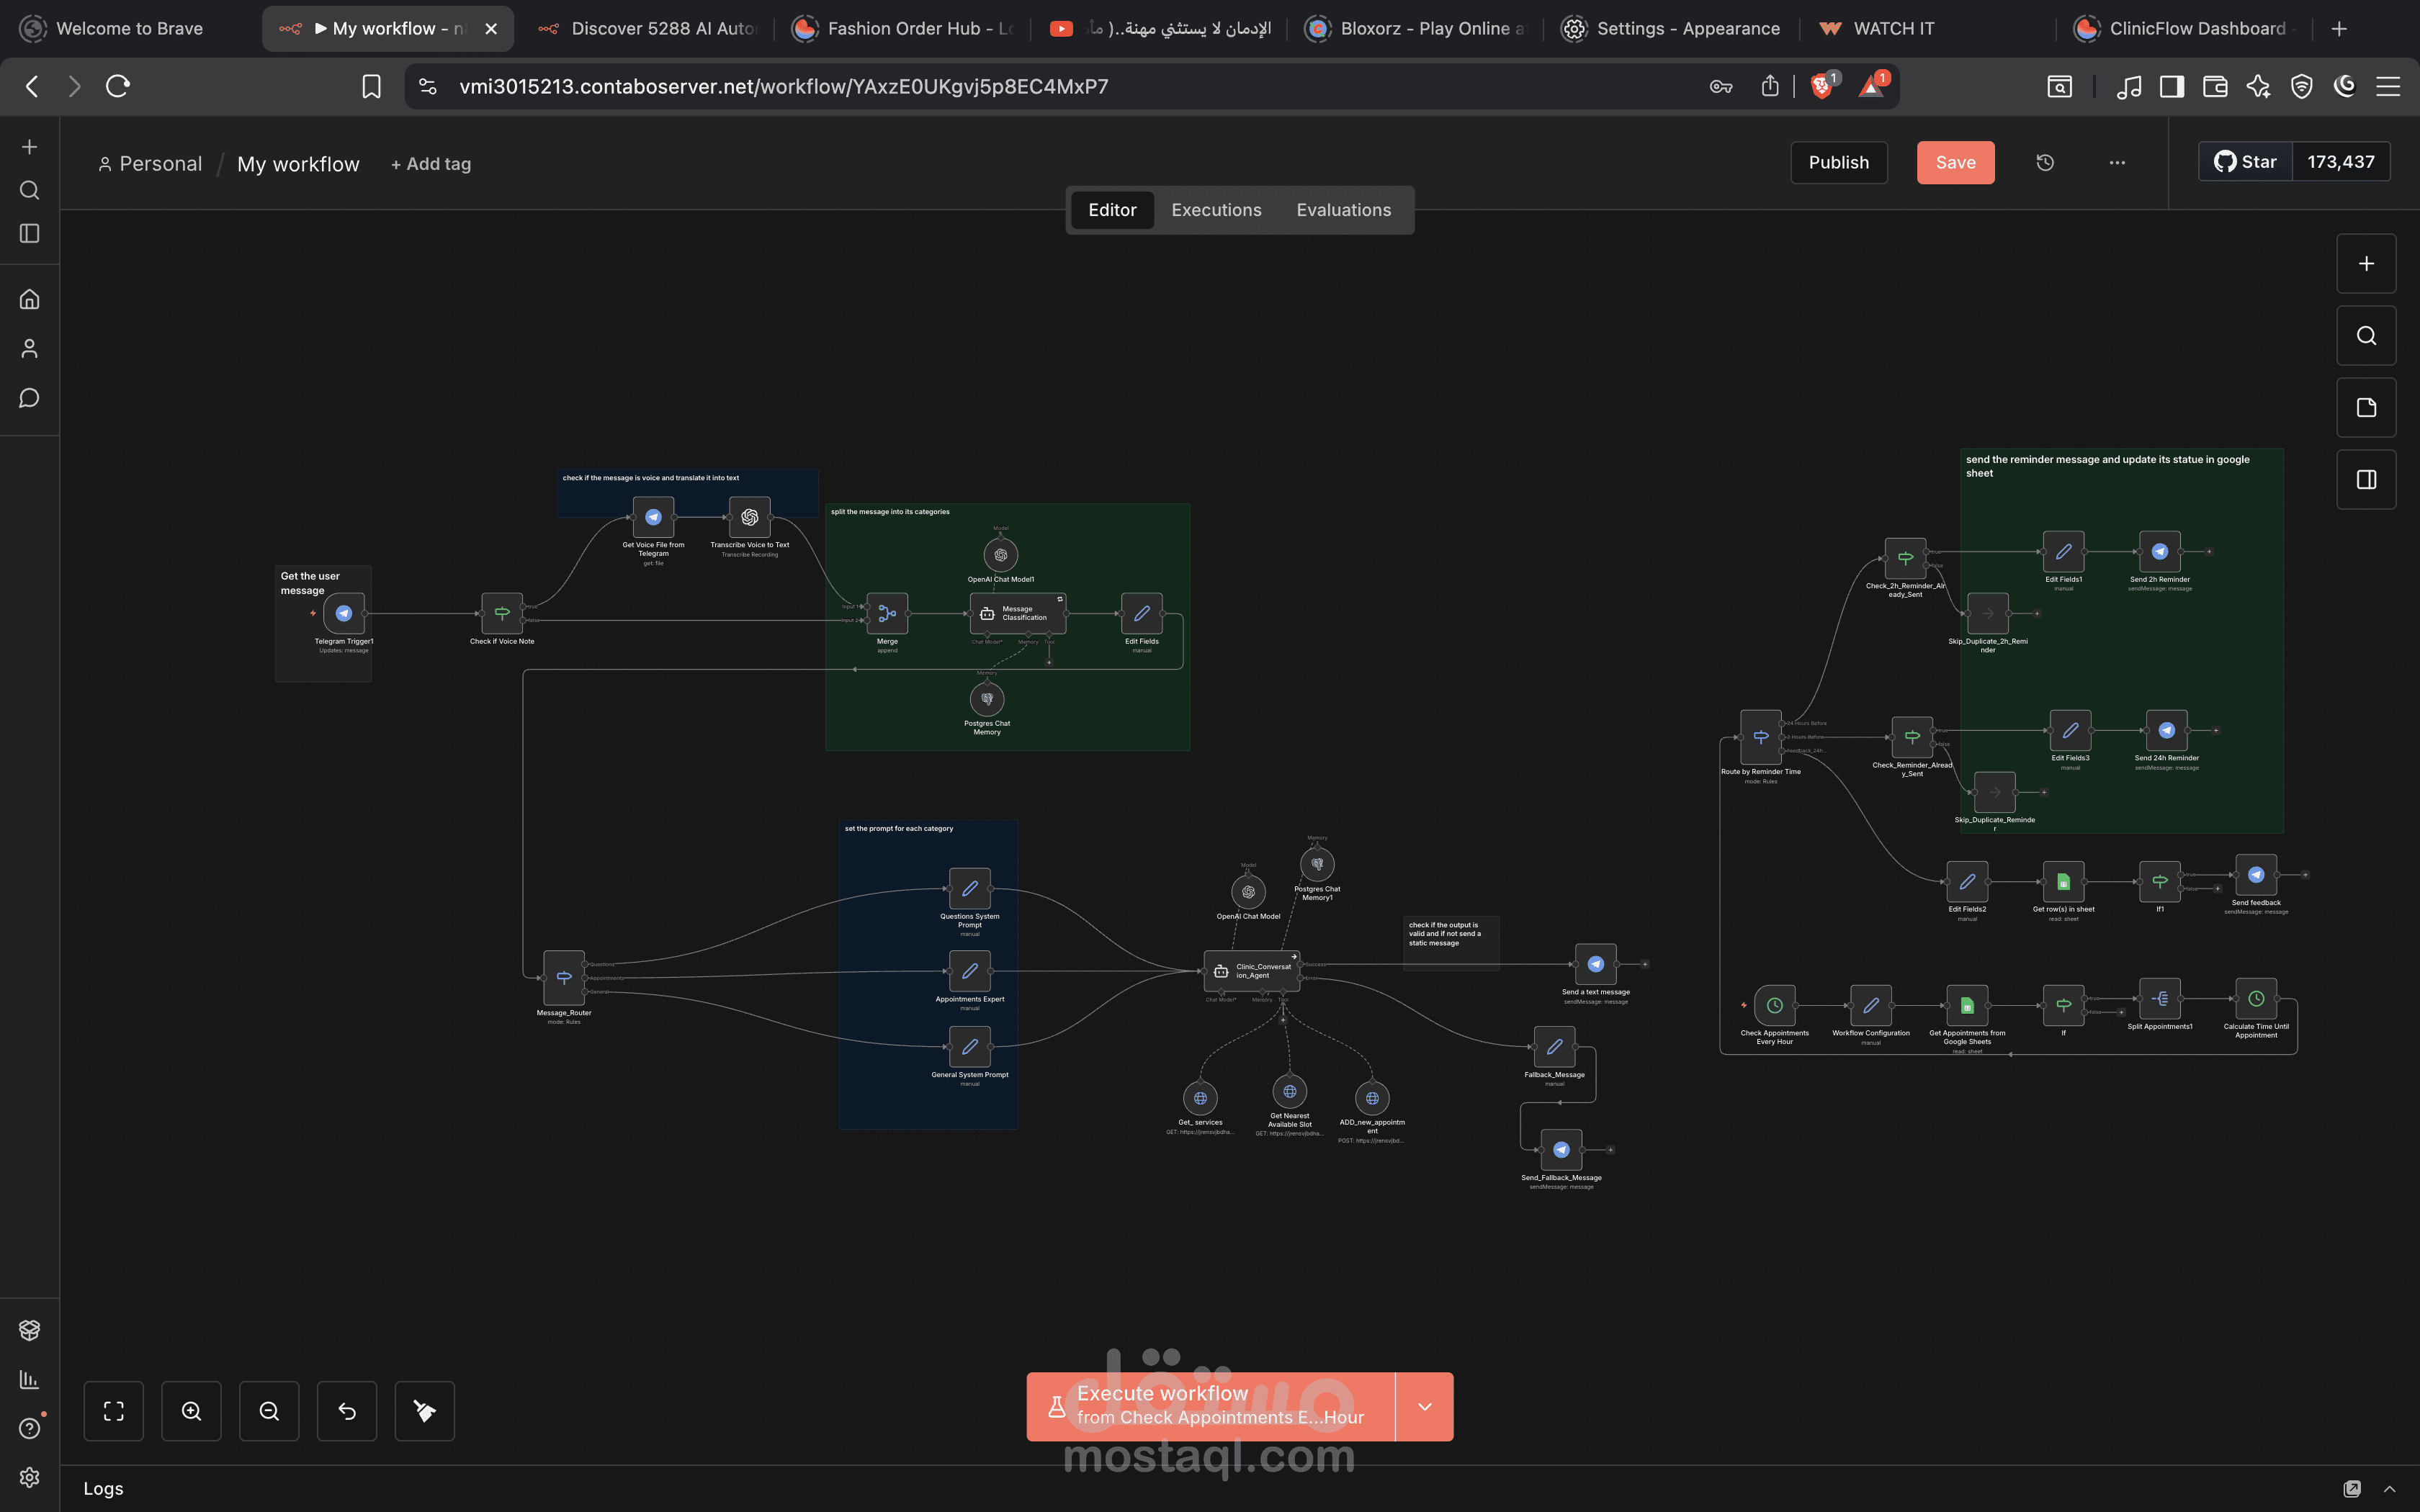2420x1512 pixels.
Task: Expand the Logs panel chevron
Action: click(x=2389, y=1488)
